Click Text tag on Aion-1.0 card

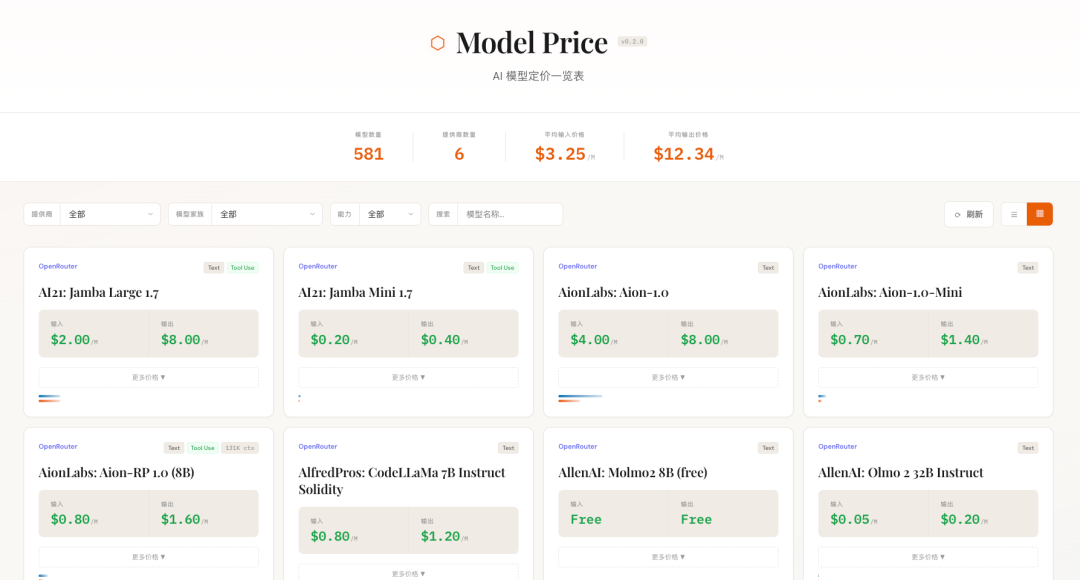(x=768, y=268)
